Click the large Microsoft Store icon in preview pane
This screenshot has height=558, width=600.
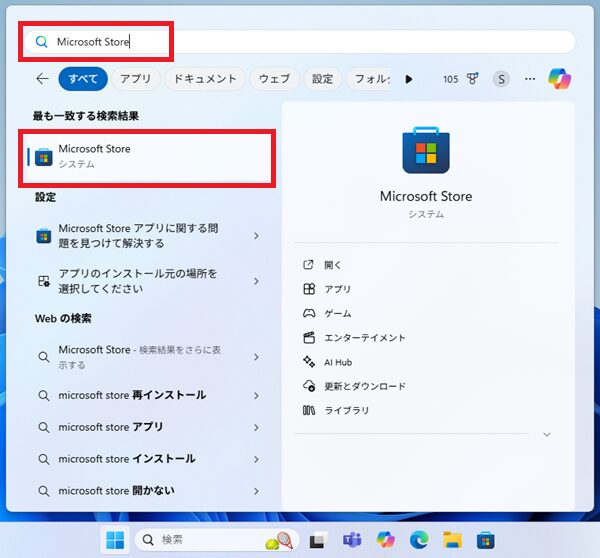pos(426,150)
